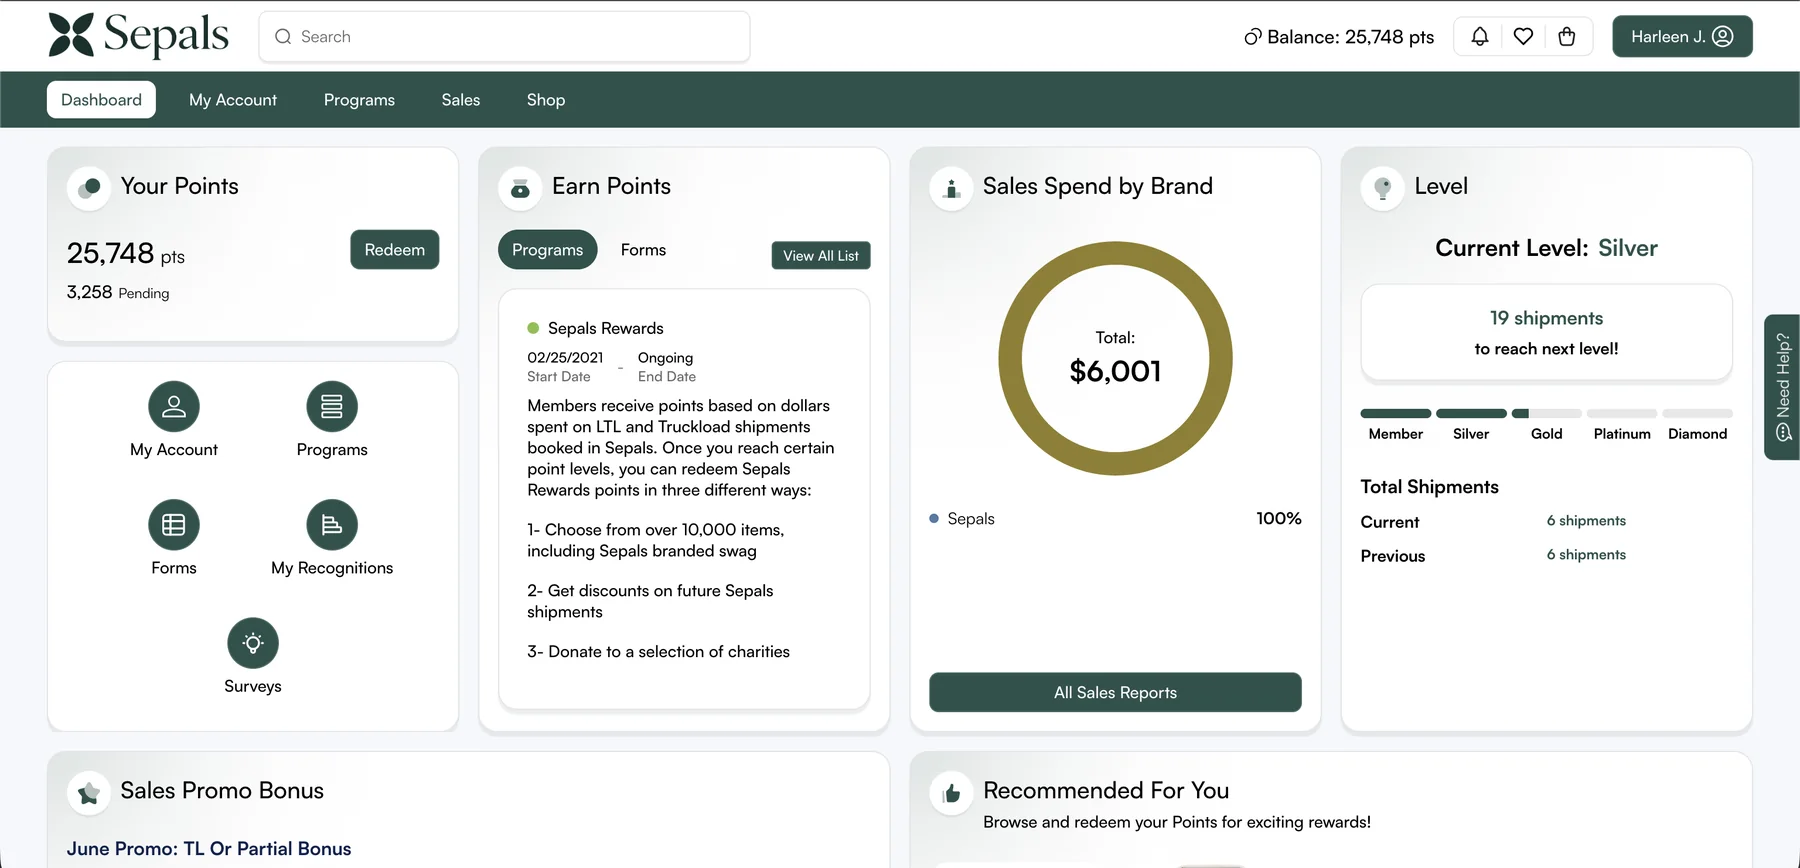1800x868 pixels.
Task: Click the Surveys lightbulb icon
Action: click(253, 642)
